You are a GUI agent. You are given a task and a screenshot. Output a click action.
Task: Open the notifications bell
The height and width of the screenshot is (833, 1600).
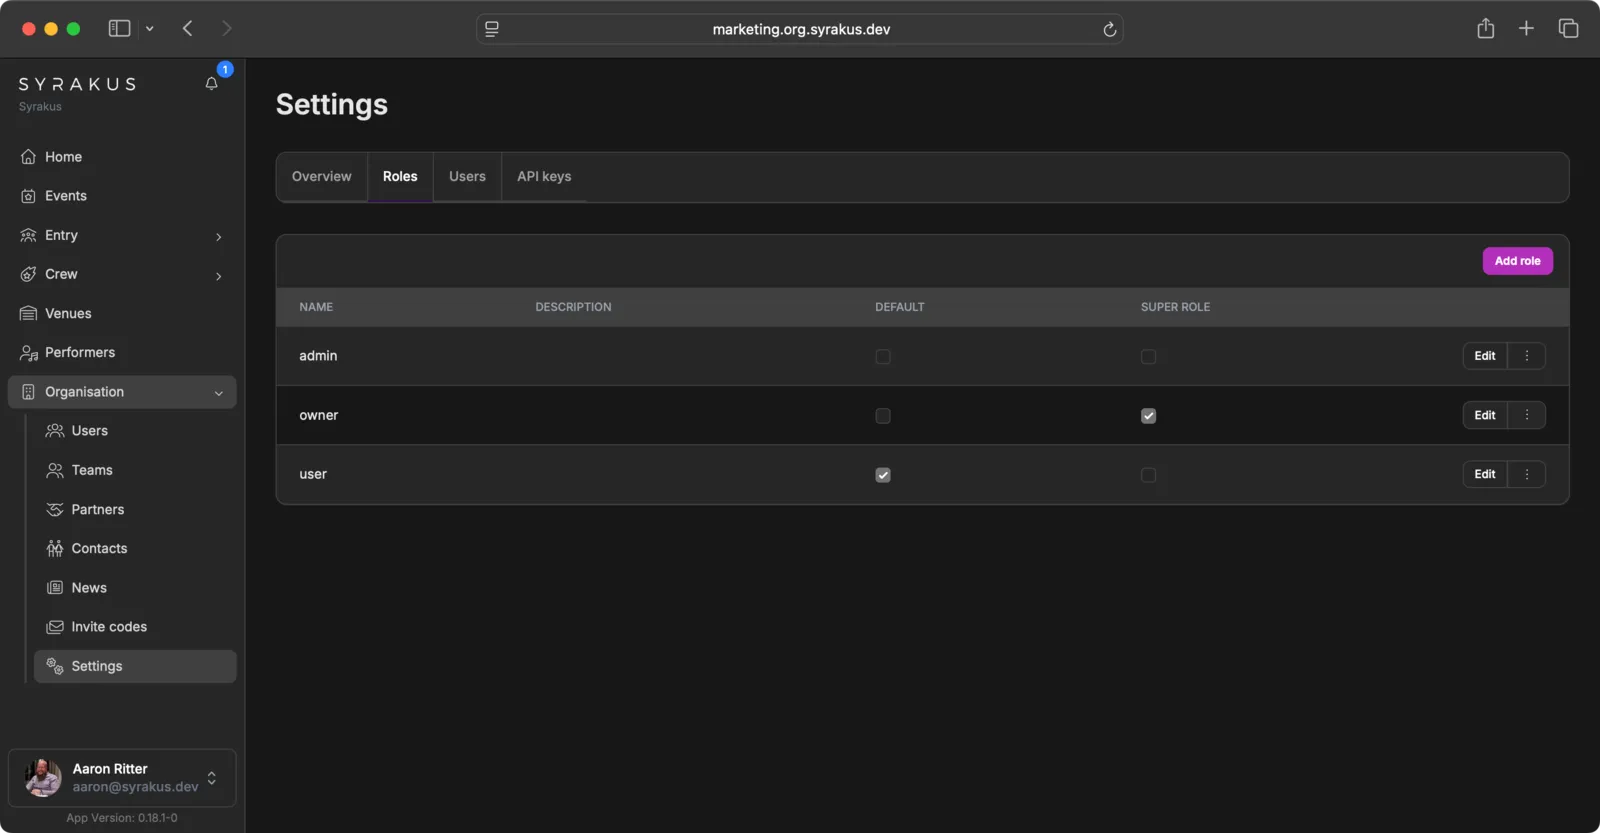[211, 84]
